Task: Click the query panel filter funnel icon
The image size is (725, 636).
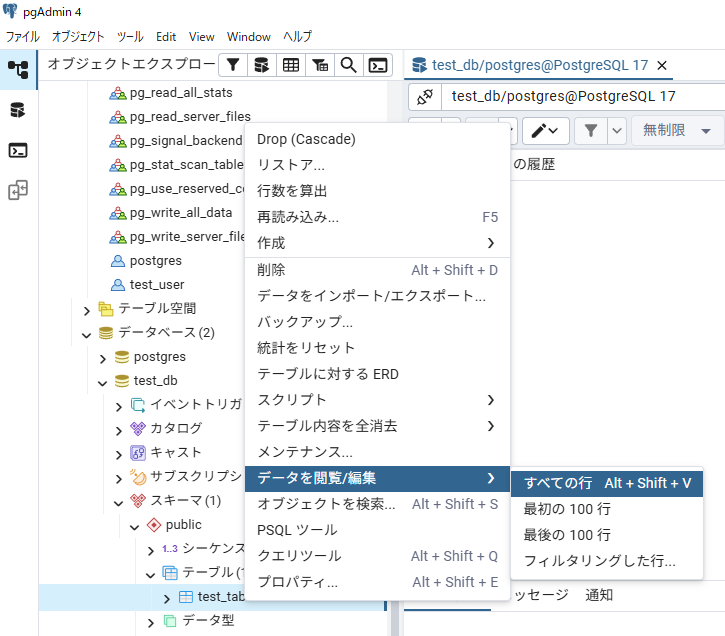Action: click(591, 131)
